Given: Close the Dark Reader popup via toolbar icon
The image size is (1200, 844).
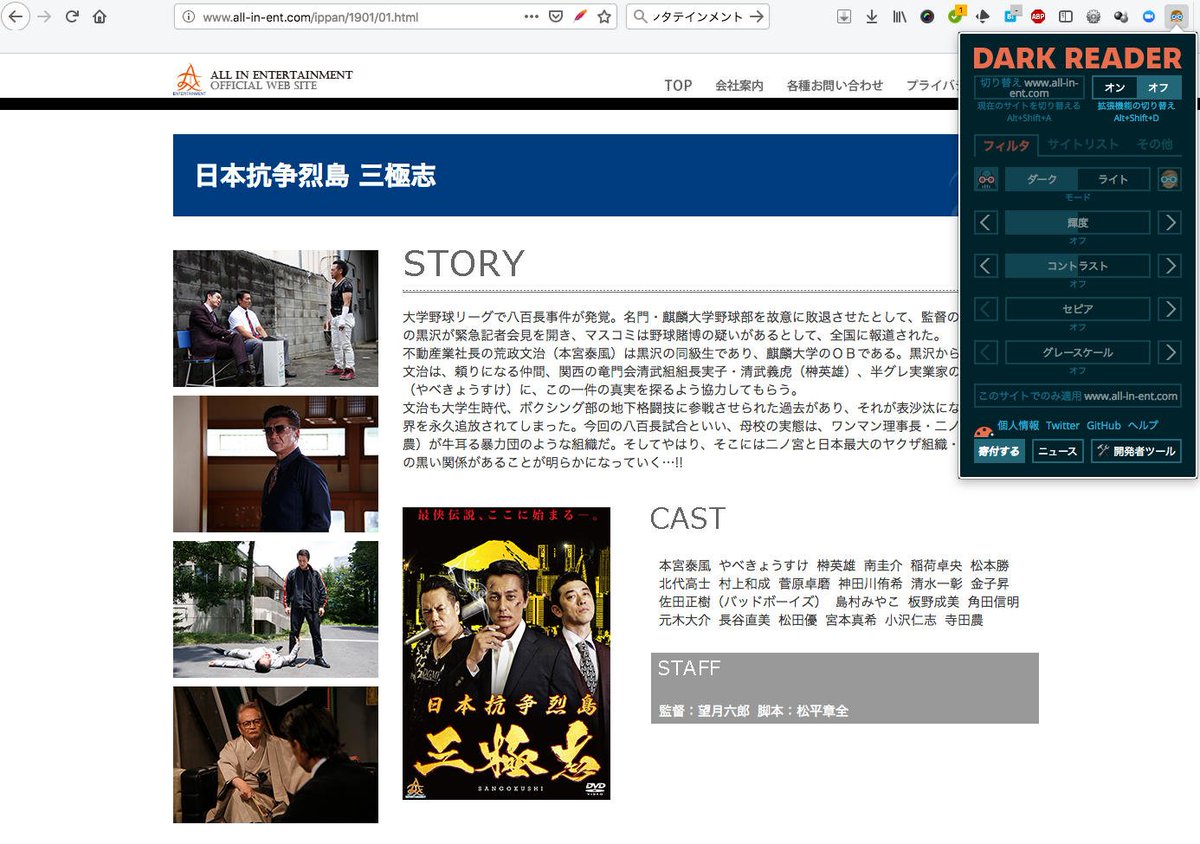Looking at the screenshot, I should [x=1177, y=17].
